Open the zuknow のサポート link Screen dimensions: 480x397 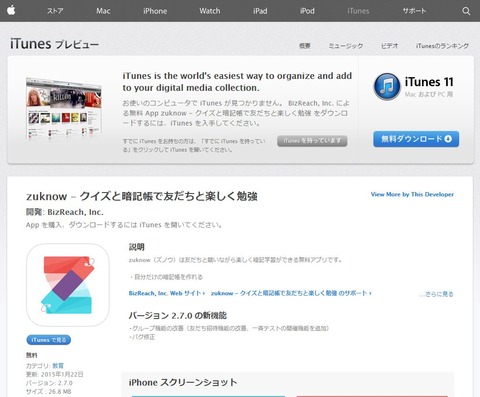point(291,293)
